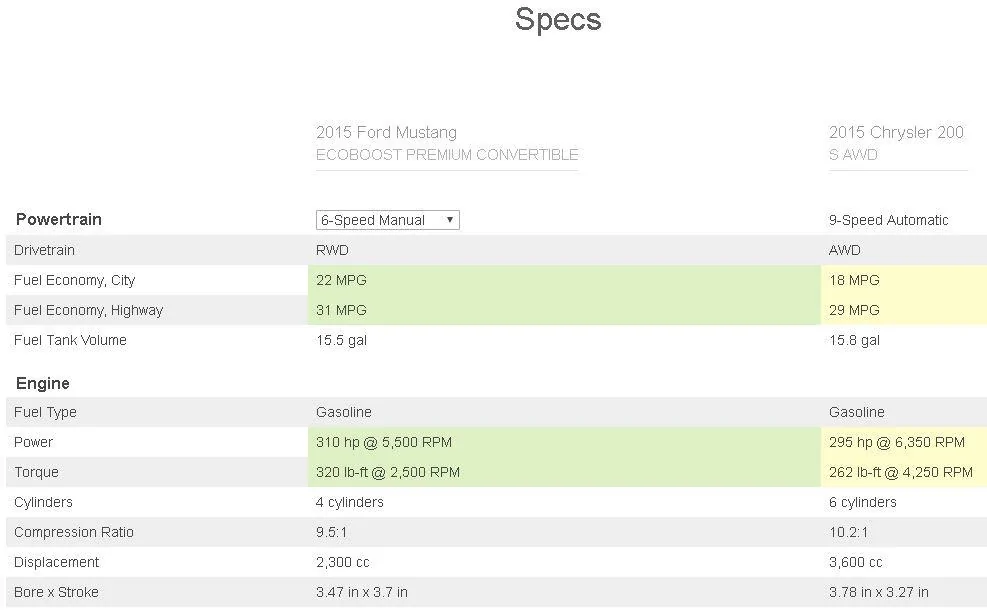Click the Displacement row label
This screenshot has width=987, height=614.
pos(57,562)
